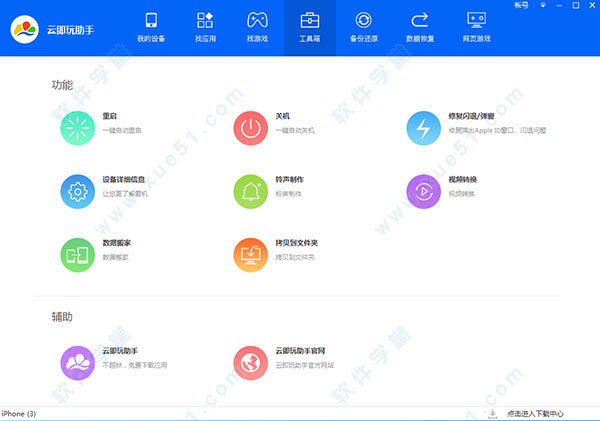Click the green 重启 restart icon

[x=78, y=128]
